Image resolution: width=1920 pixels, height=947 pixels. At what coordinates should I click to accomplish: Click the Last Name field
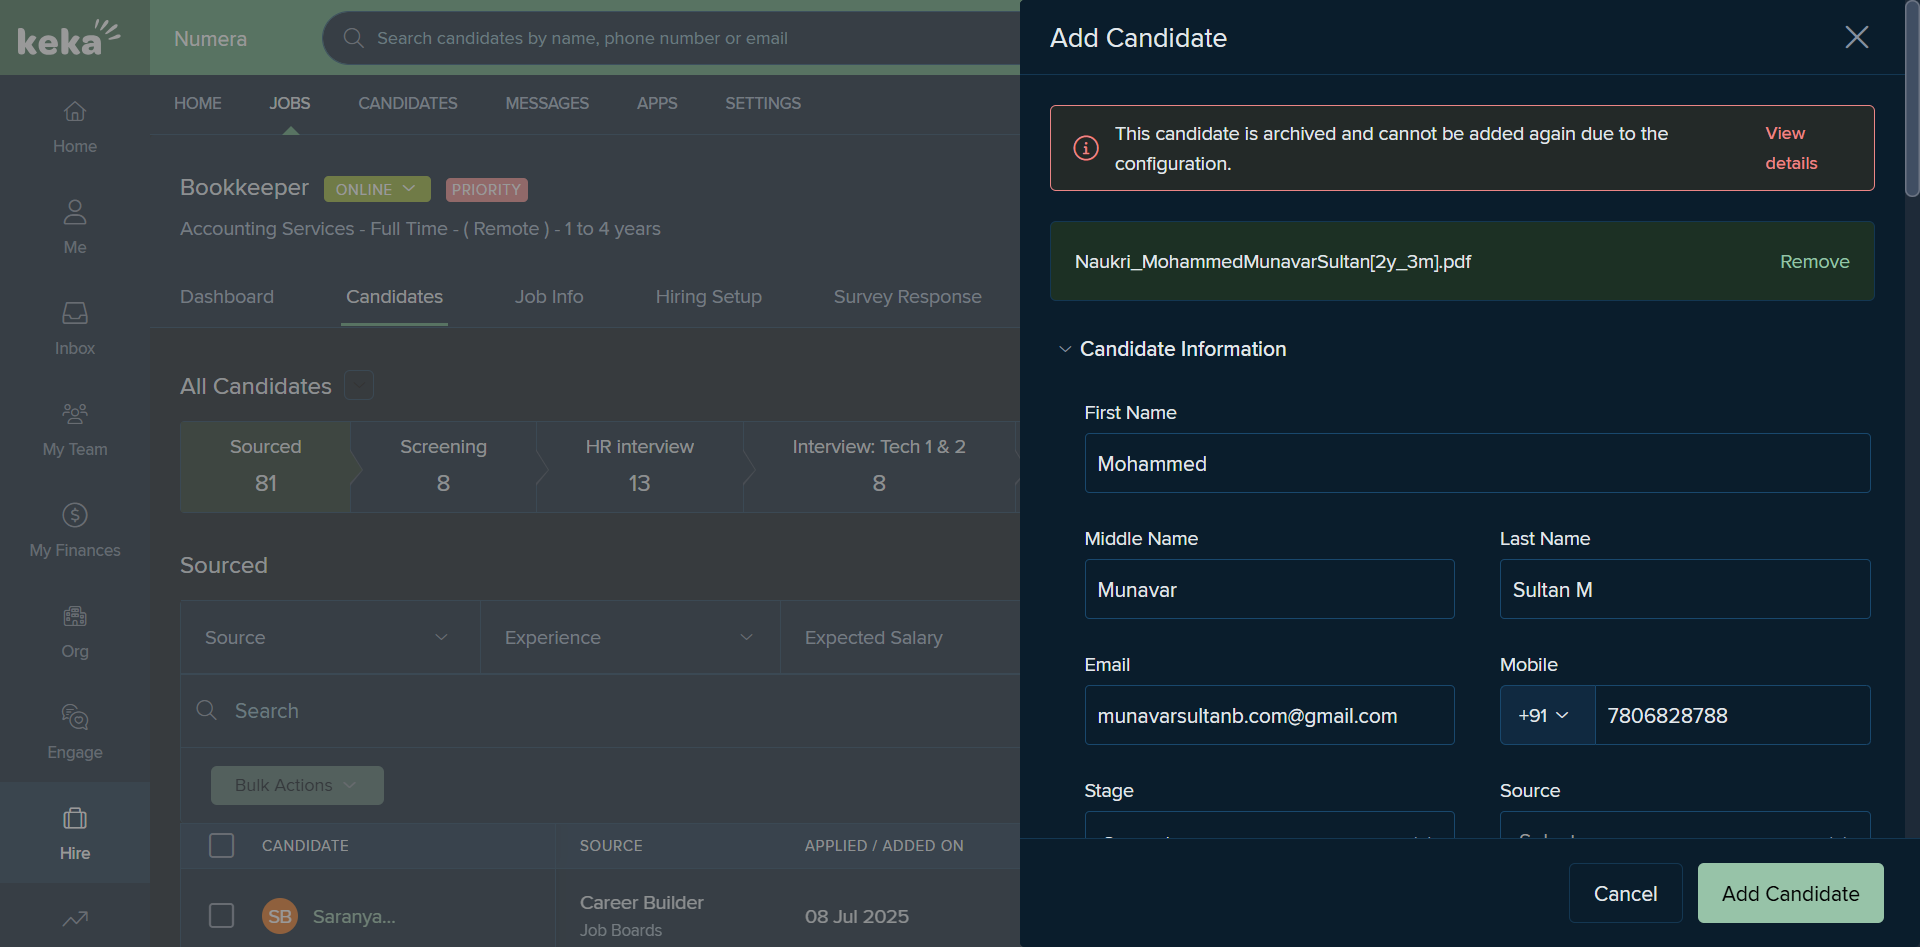coord(1685,589)
